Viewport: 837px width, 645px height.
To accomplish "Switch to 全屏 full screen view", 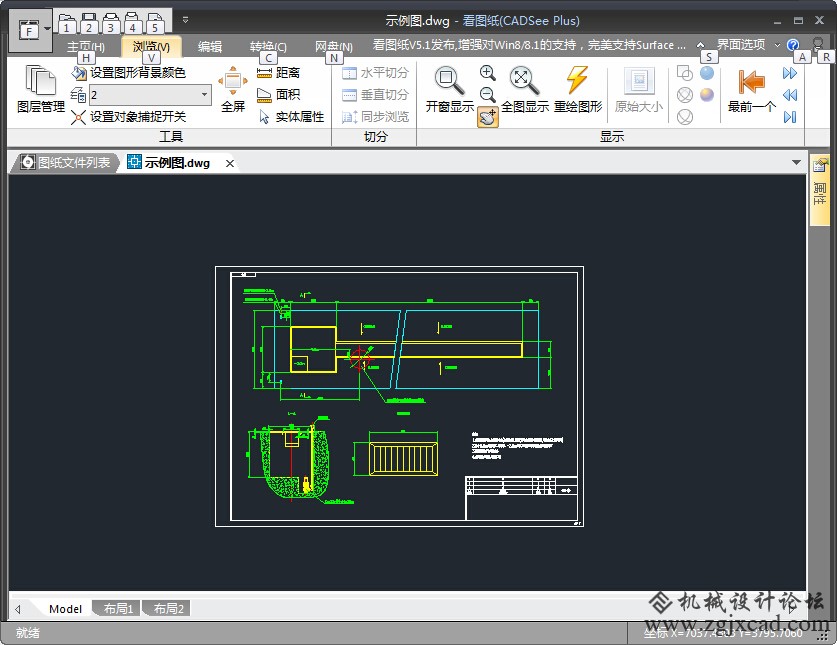I will [x=233, y=89].
